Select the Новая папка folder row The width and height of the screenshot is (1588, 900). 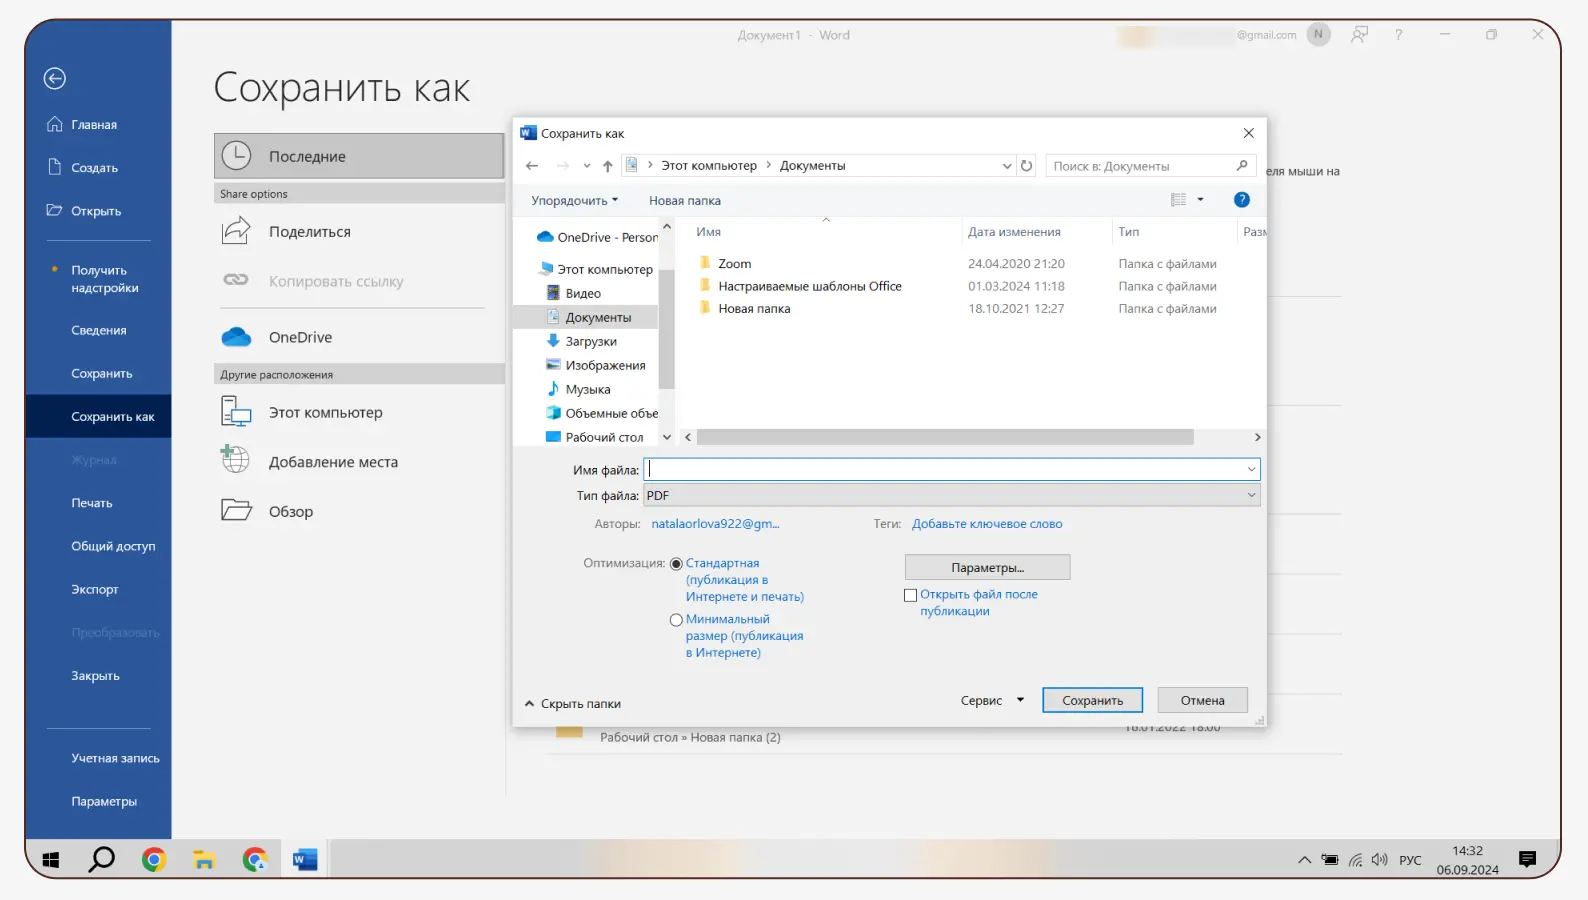(x=744, y=309)
